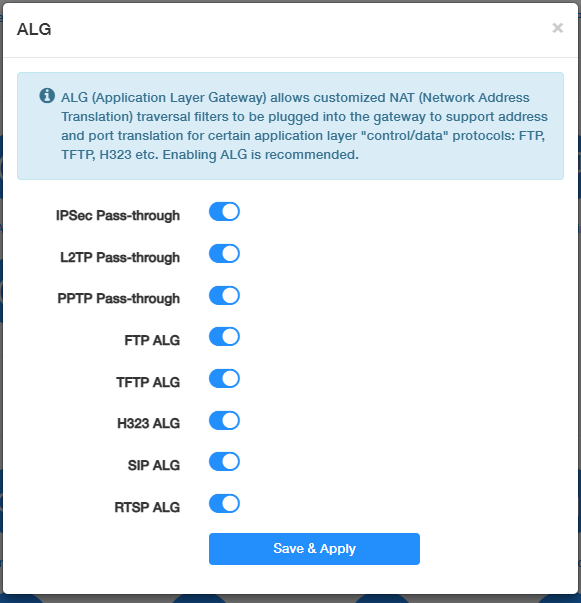Screen dimensions: 581x603
Task: Switch off the FTP ALG toggle
Action: [224, 337]
